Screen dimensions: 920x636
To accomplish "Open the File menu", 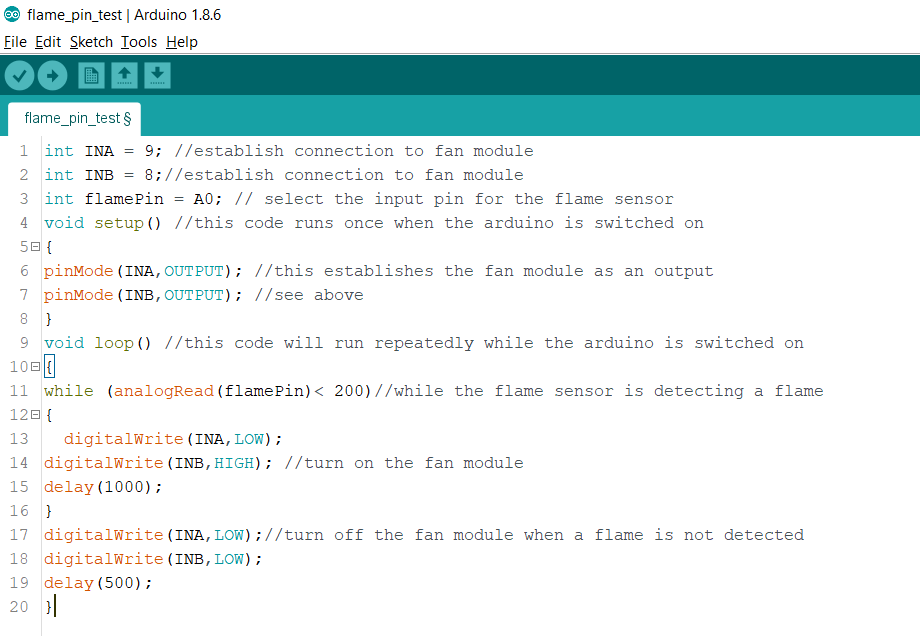I will (x=15, y=42).
